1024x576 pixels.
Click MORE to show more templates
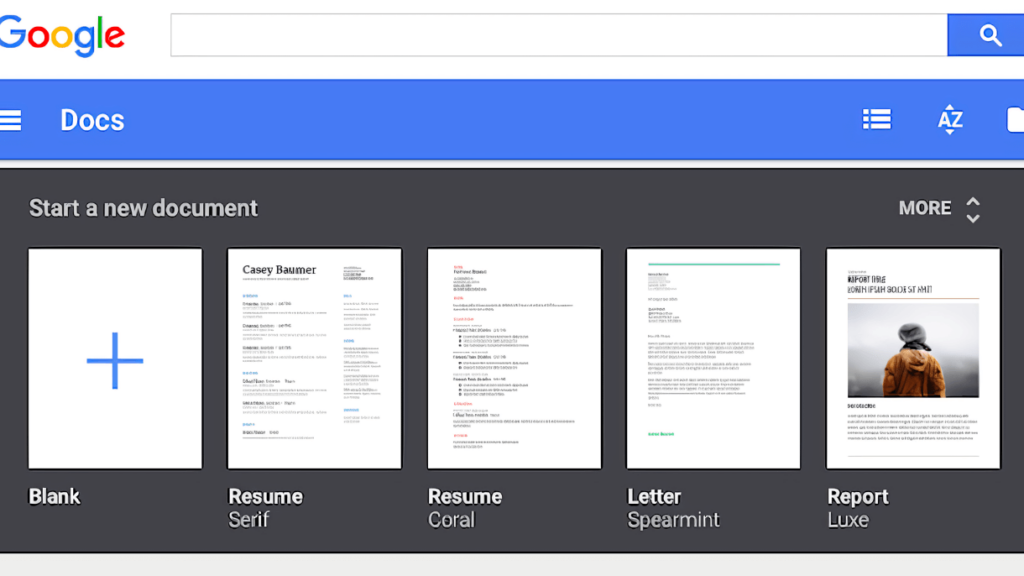point(924,208)
